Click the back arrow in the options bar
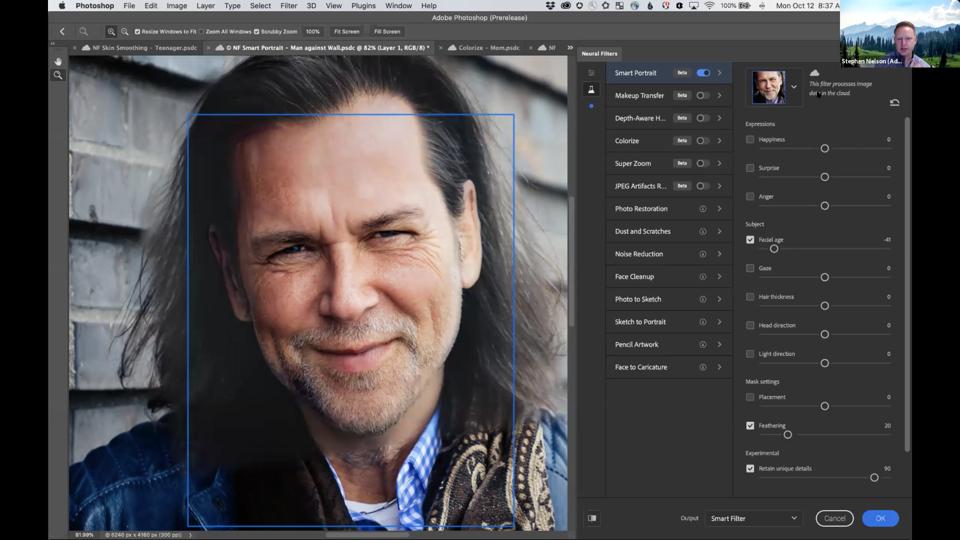The height and width of the screenshot is (540, 960). pyautogui.click(x=62, y=32)
